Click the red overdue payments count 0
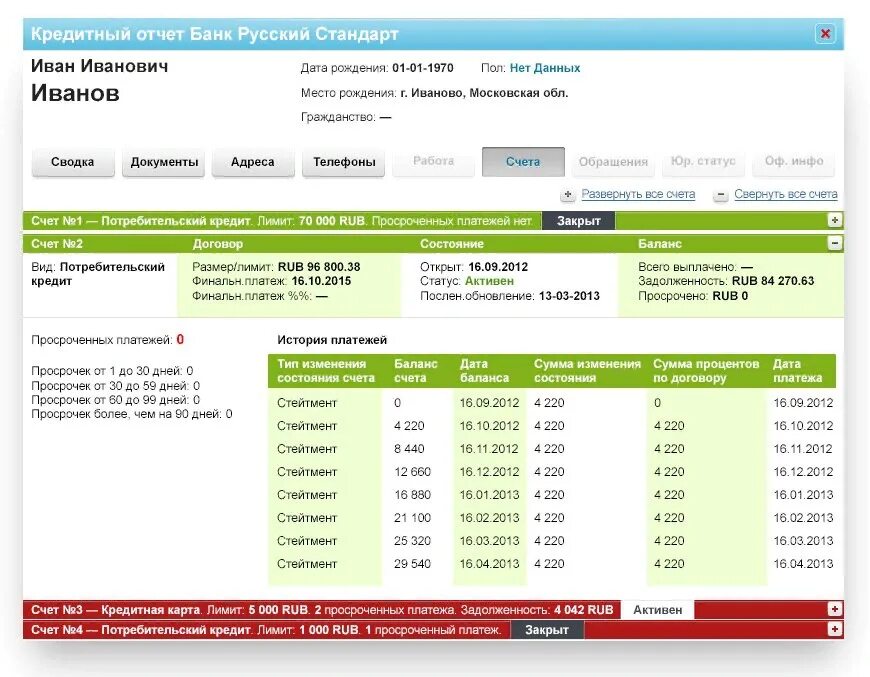870x677 pixels. coord(180,340)
